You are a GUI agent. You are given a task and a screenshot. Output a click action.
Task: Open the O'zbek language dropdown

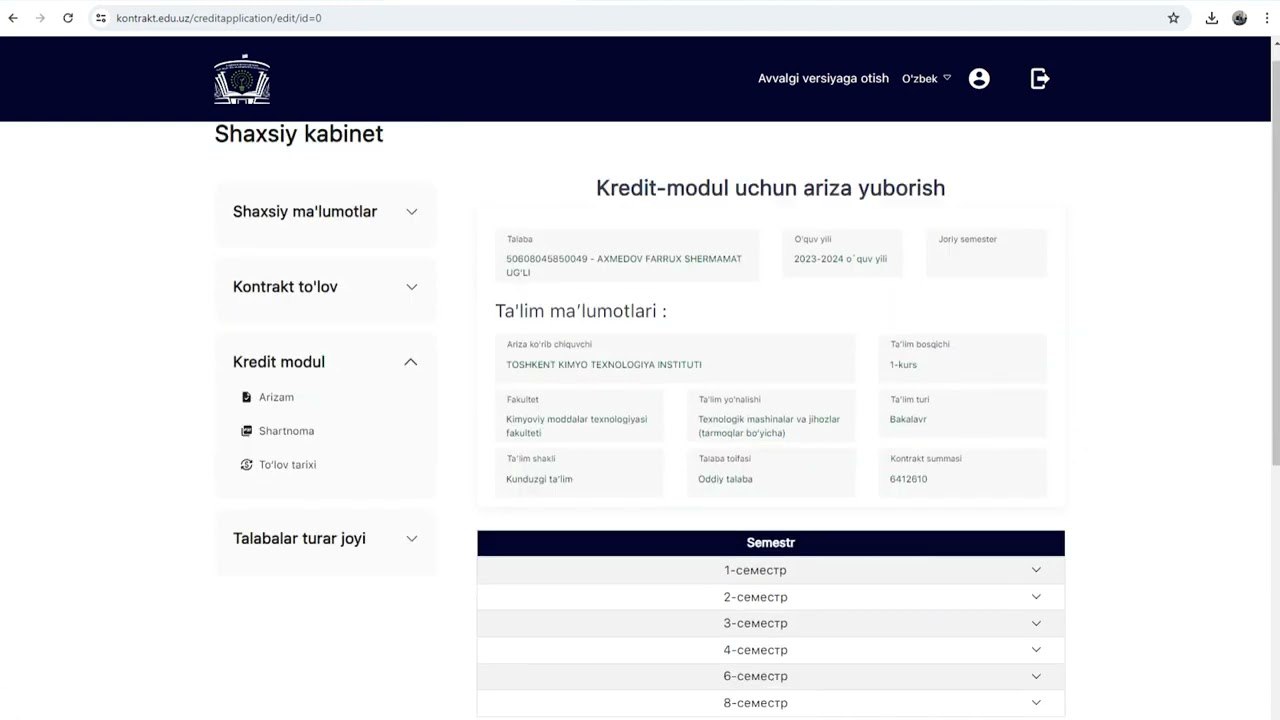926,78
